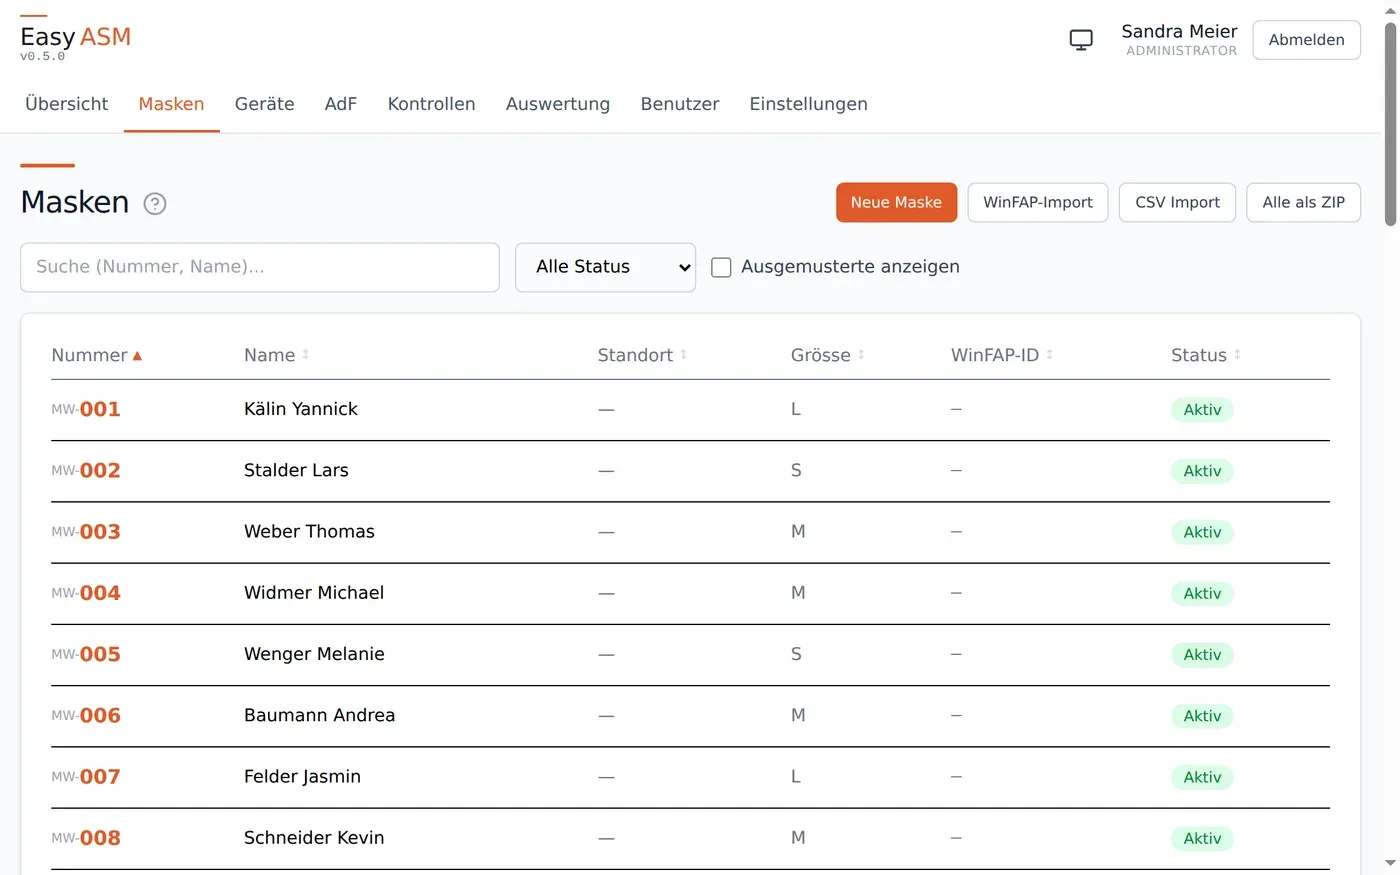Select Widmer Michael in the table
The image size is (1400, 875).
[314, 593]
